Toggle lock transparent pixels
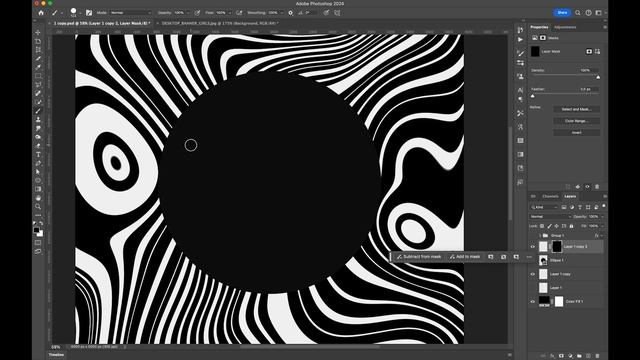 pyautogui.click(x=542, y=226)
